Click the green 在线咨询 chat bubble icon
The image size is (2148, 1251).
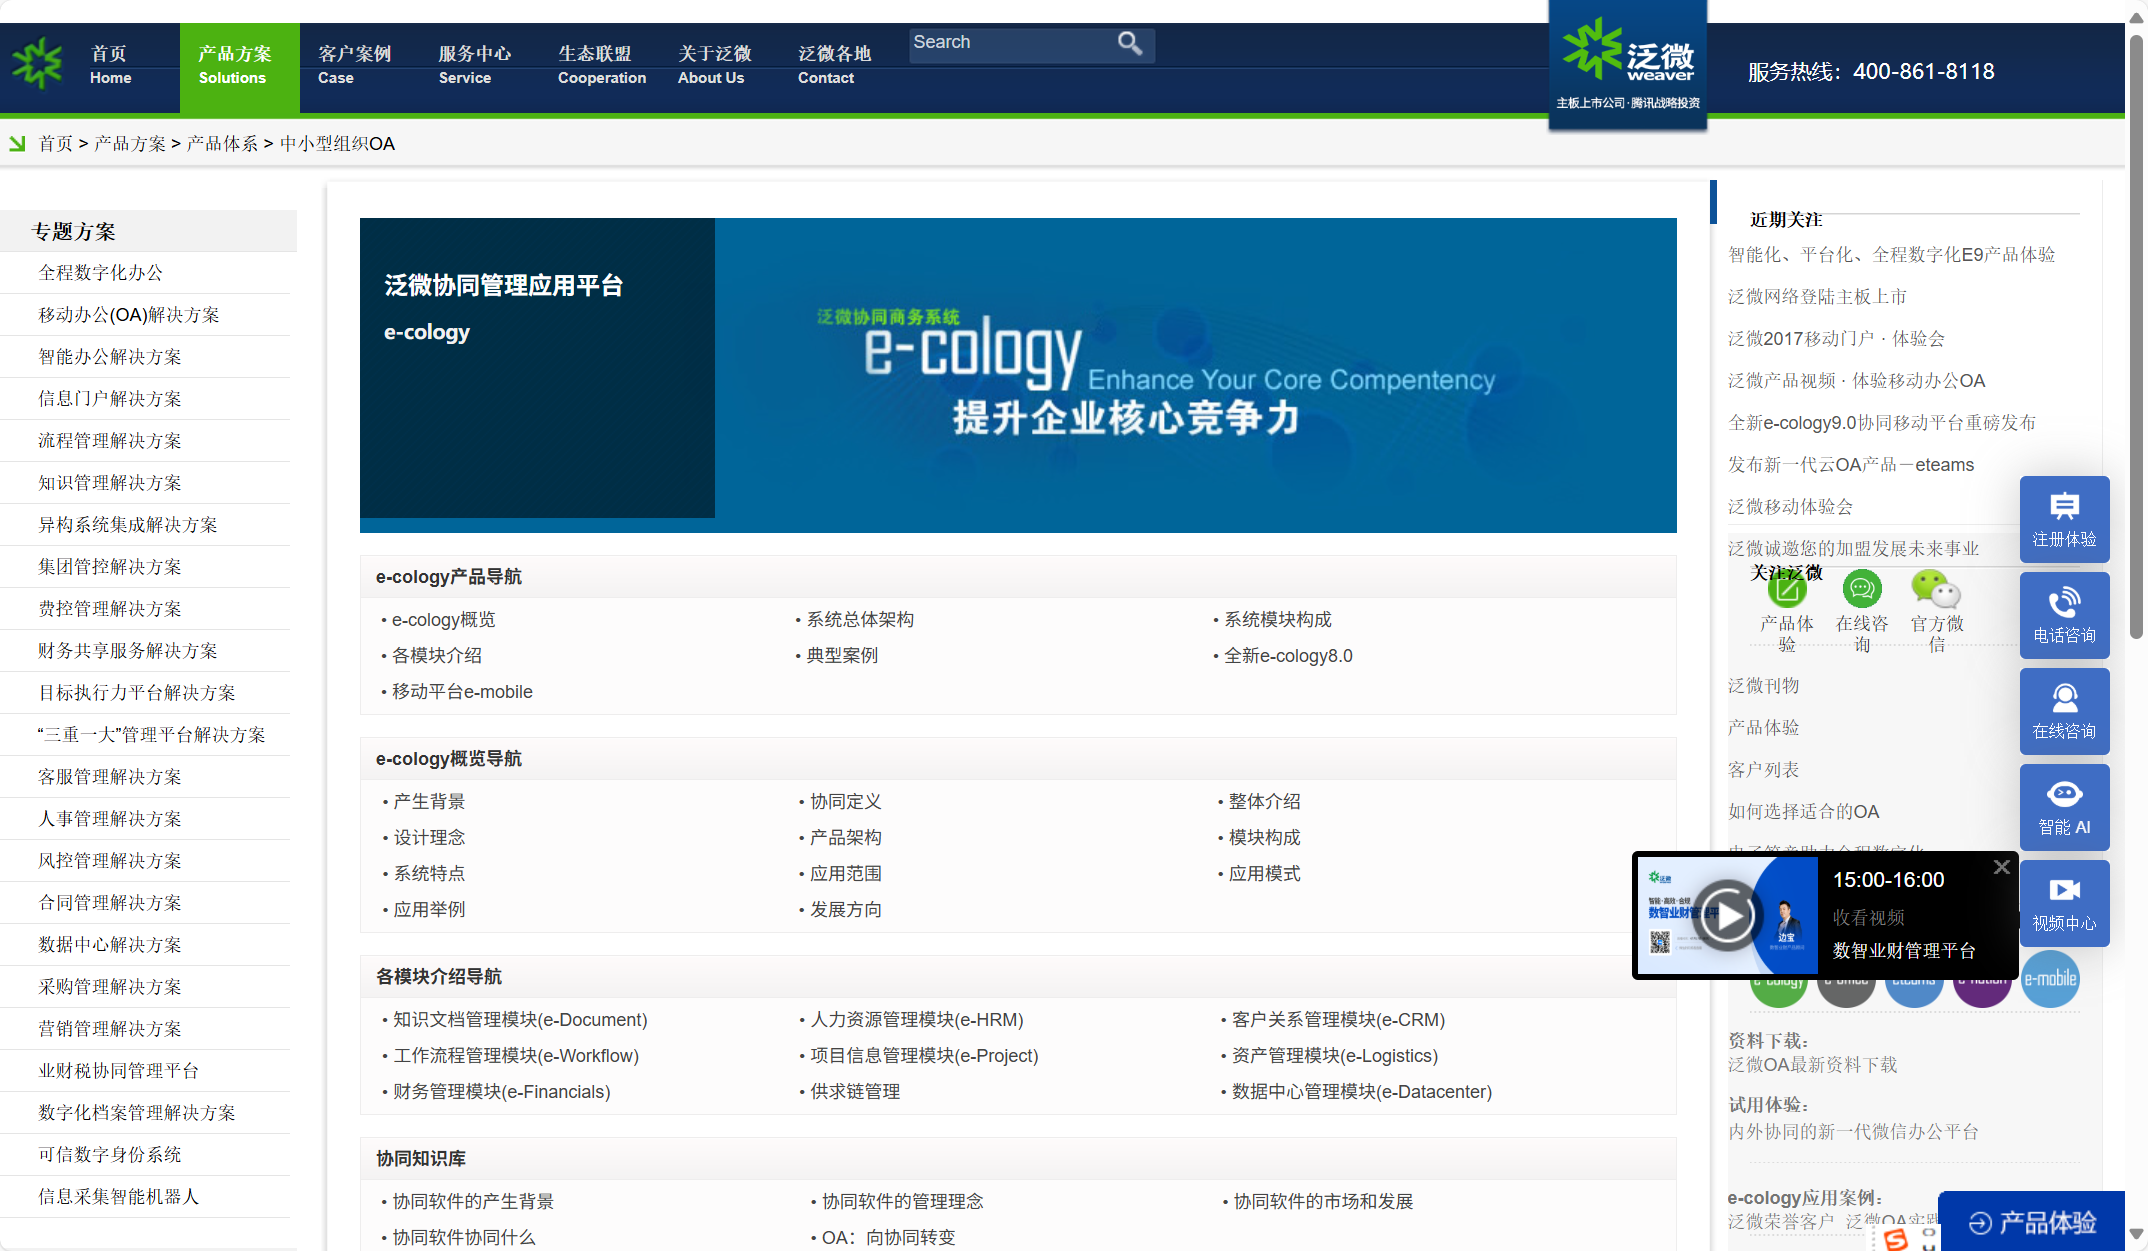[1861, 590]
